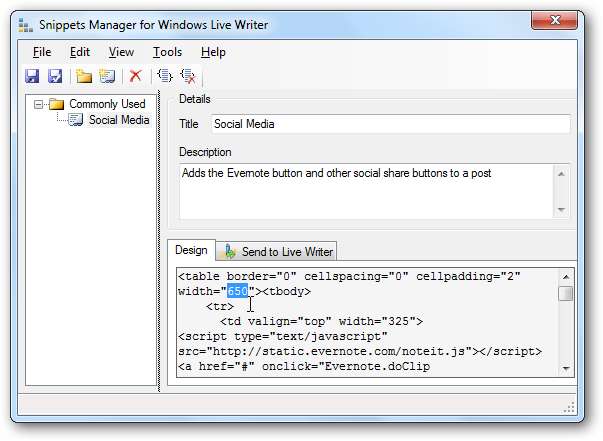This screenshot has height=441, width=603.
Task: Click the second save icon with checkmark
Action: click(x=56, y=76)
